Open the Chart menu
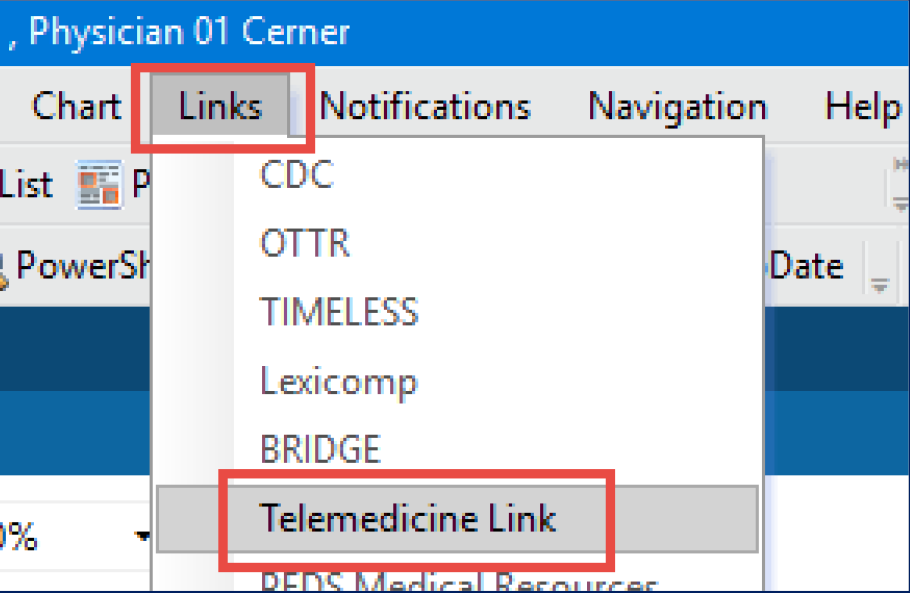 (76, 106)
